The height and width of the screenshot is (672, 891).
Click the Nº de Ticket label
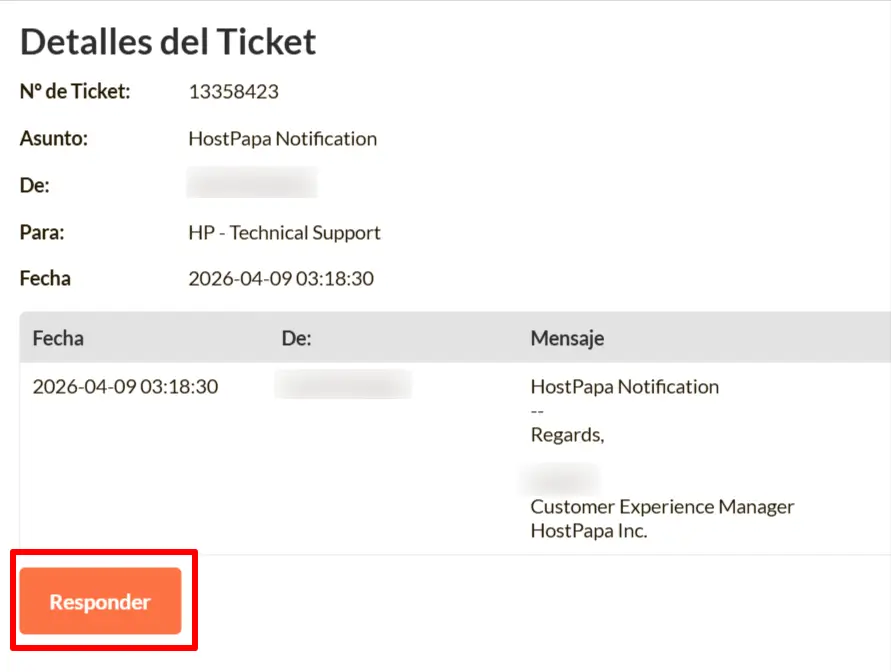tap(75, 92)
